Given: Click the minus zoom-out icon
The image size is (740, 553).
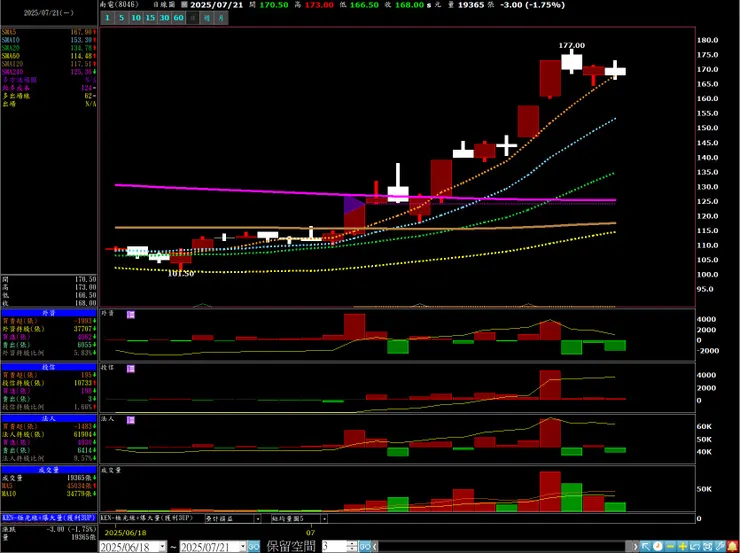Looking at the screenshot, I should (670, 546).
